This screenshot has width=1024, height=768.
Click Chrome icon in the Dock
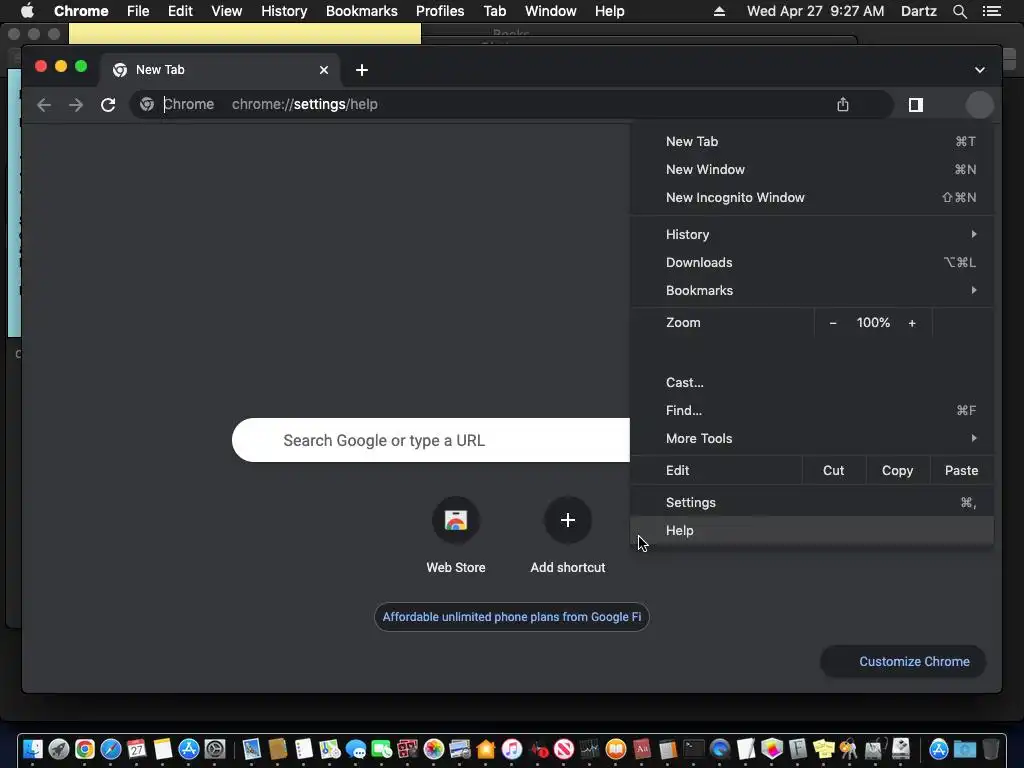point(84,749)
